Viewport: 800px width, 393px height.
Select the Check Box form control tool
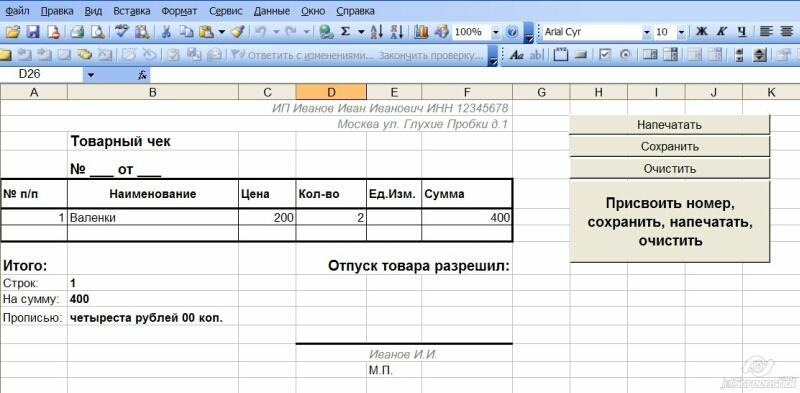(605, 55)
